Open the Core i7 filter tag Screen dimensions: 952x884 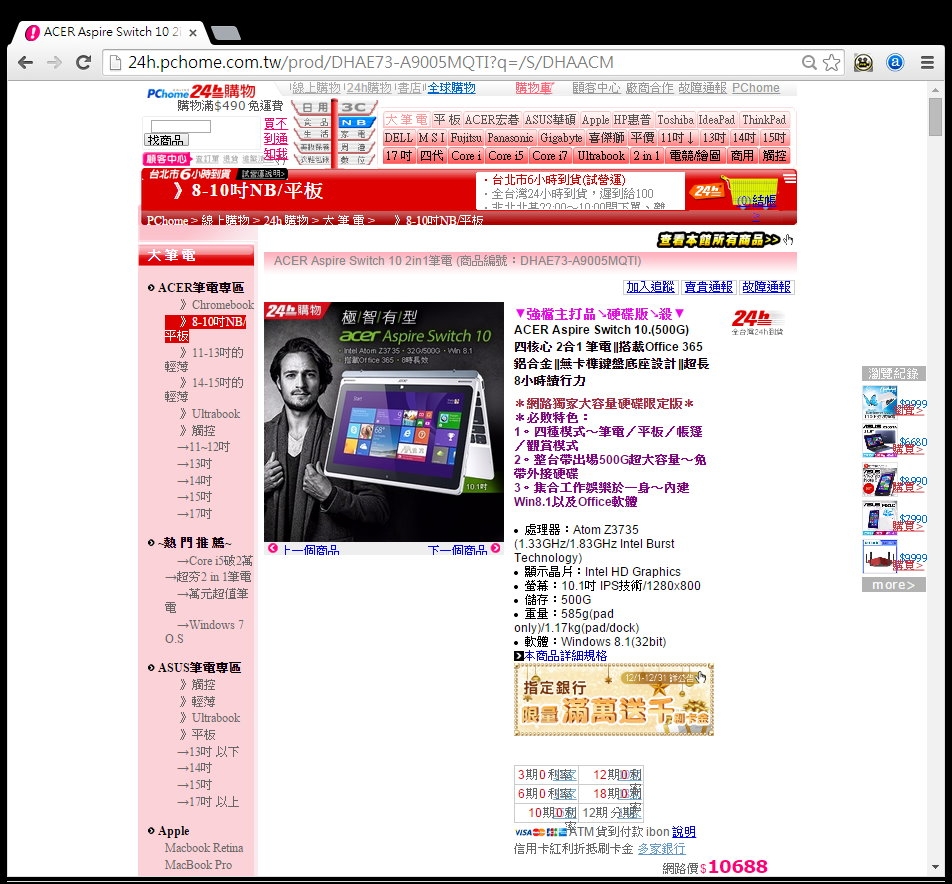coord(549,156)
